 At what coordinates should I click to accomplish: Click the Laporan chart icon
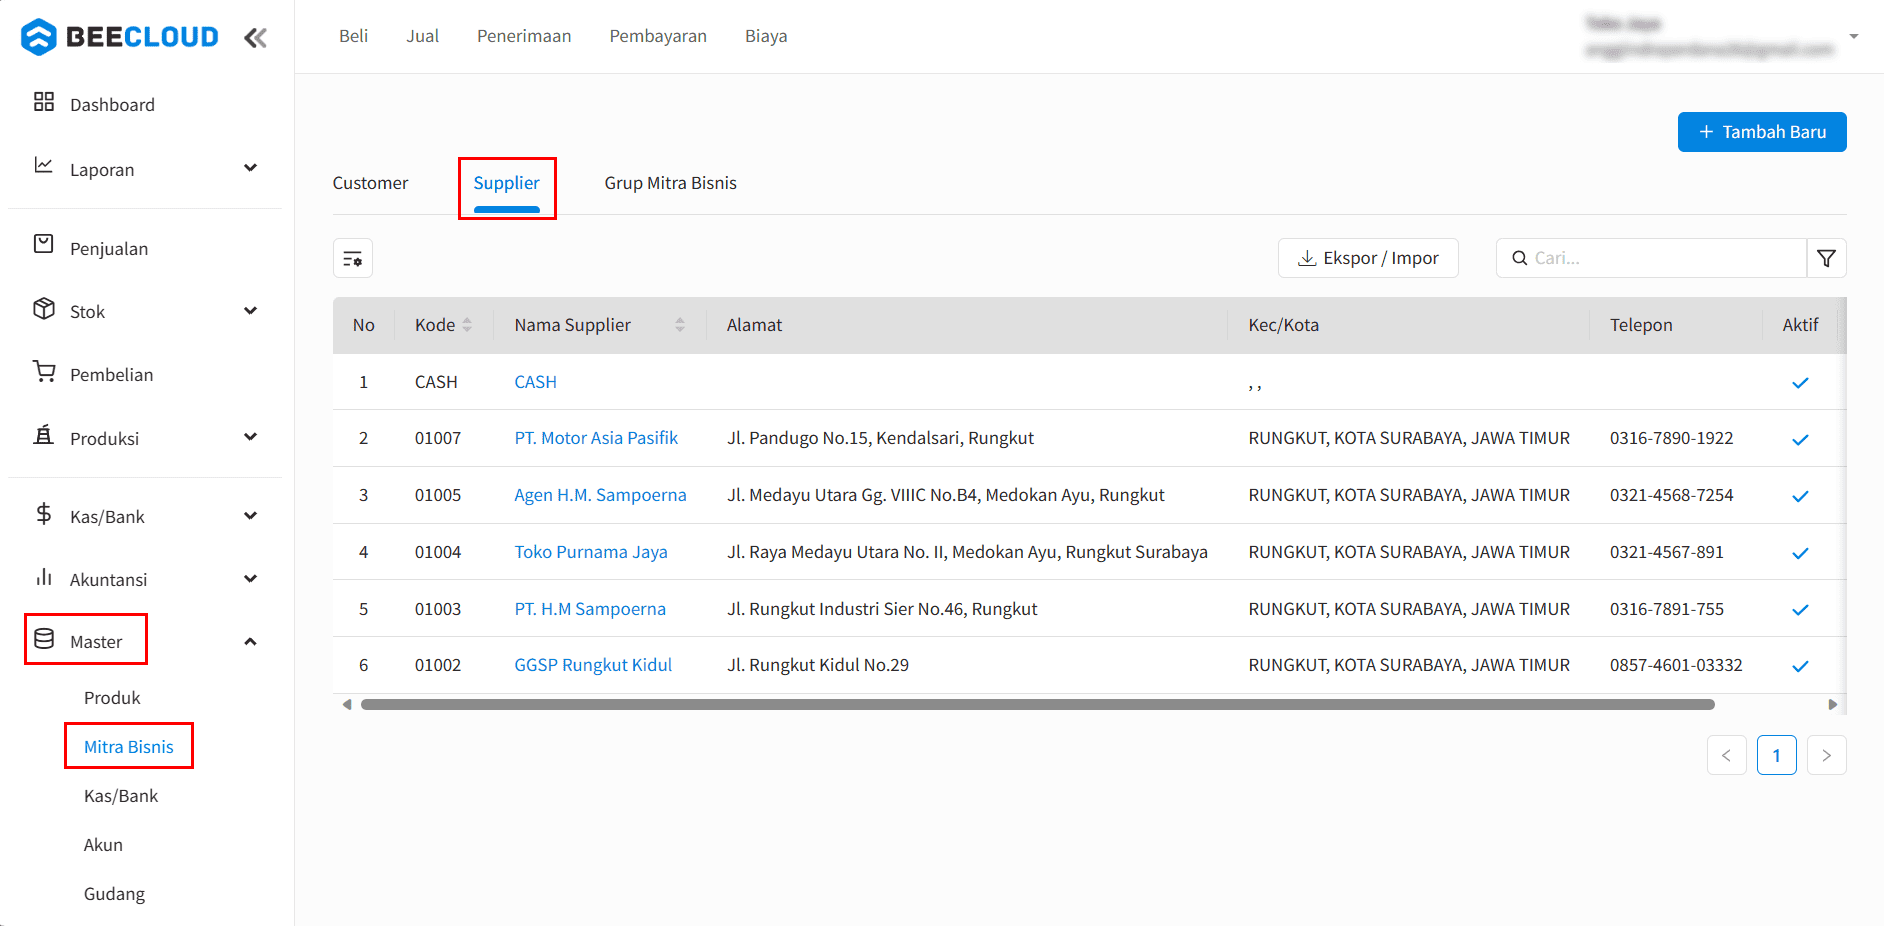click(44, 165)
